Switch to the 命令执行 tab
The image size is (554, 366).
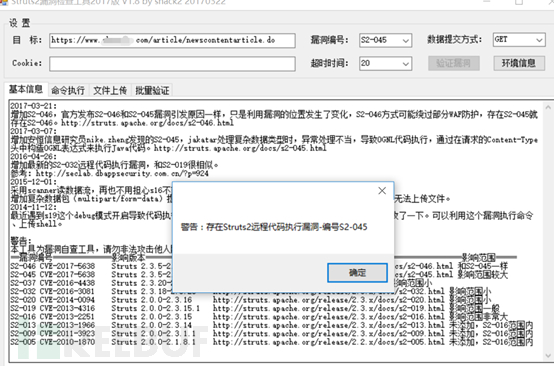(68, 91)
